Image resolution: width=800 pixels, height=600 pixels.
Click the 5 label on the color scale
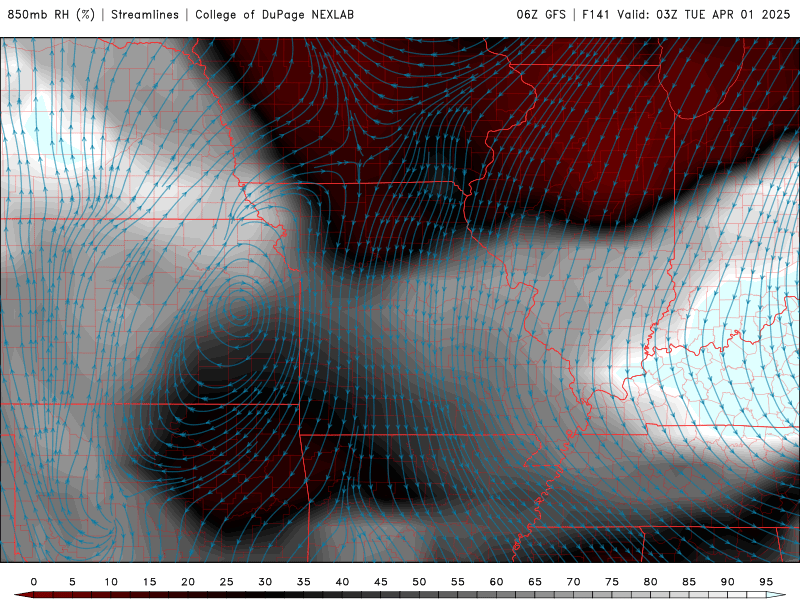(72, 582)
